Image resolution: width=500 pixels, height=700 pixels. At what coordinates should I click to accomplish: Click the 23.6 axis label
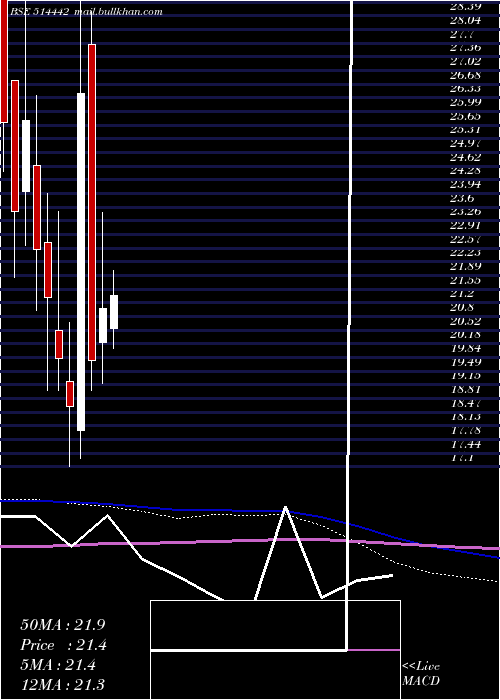pyautogui.click(x=462, y=198)
